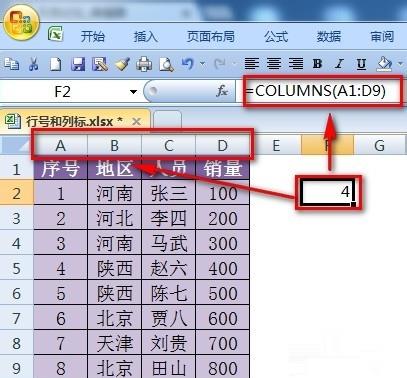Click the Cut scissors icon

pos(34,64)
